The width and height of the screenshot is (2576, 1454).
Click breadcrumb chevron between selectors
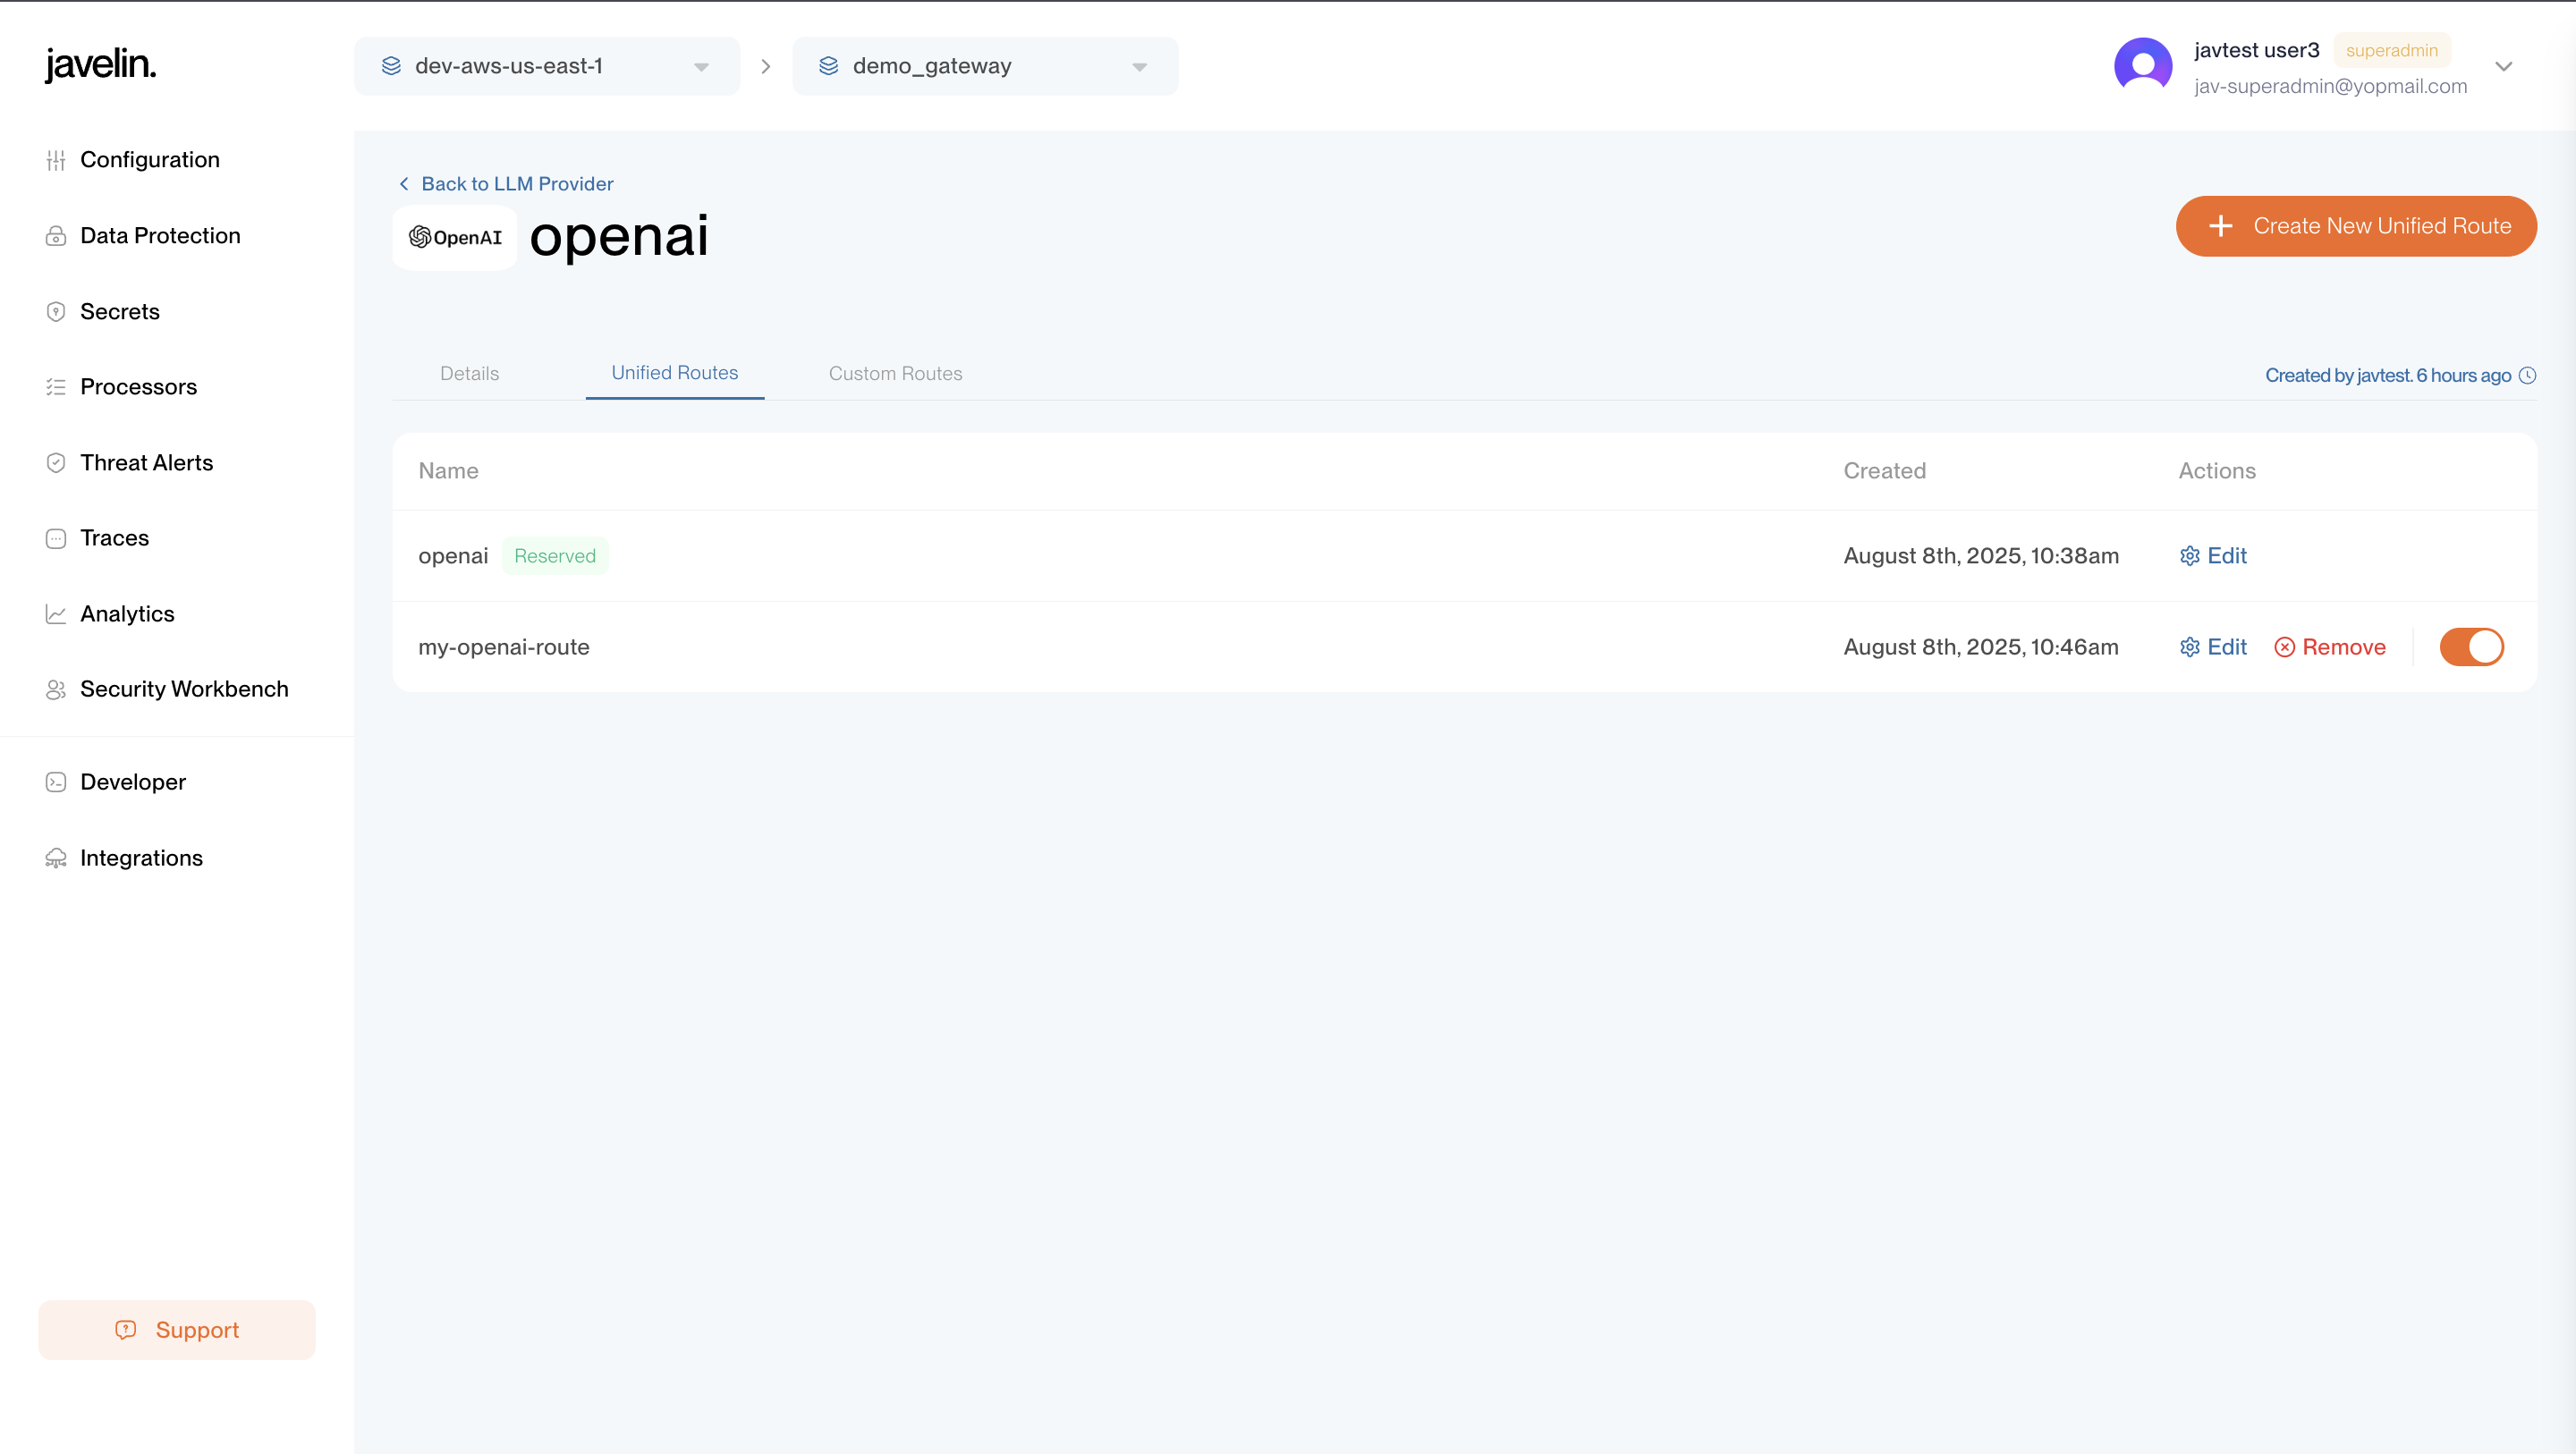(766, 66)
